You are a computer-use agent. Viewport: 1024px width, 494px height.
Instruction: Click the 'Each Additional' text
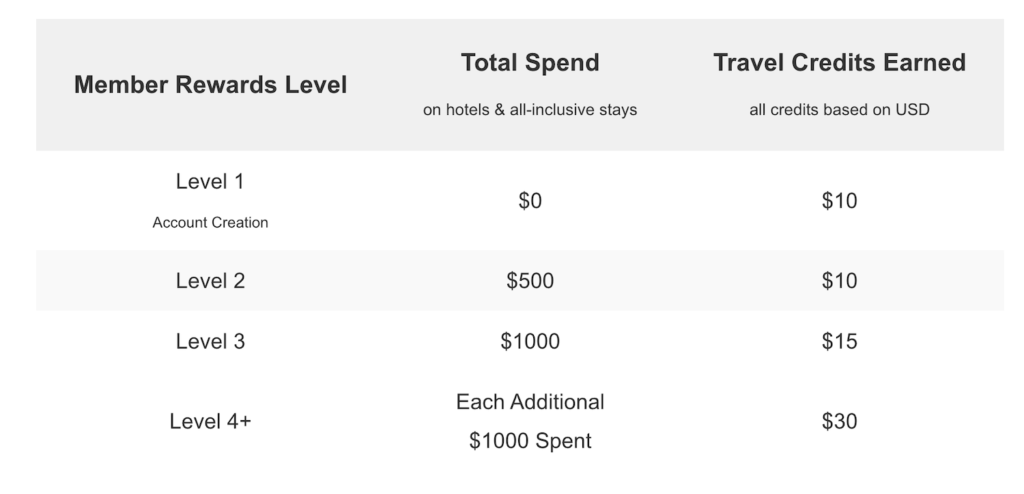pos(530,402)
